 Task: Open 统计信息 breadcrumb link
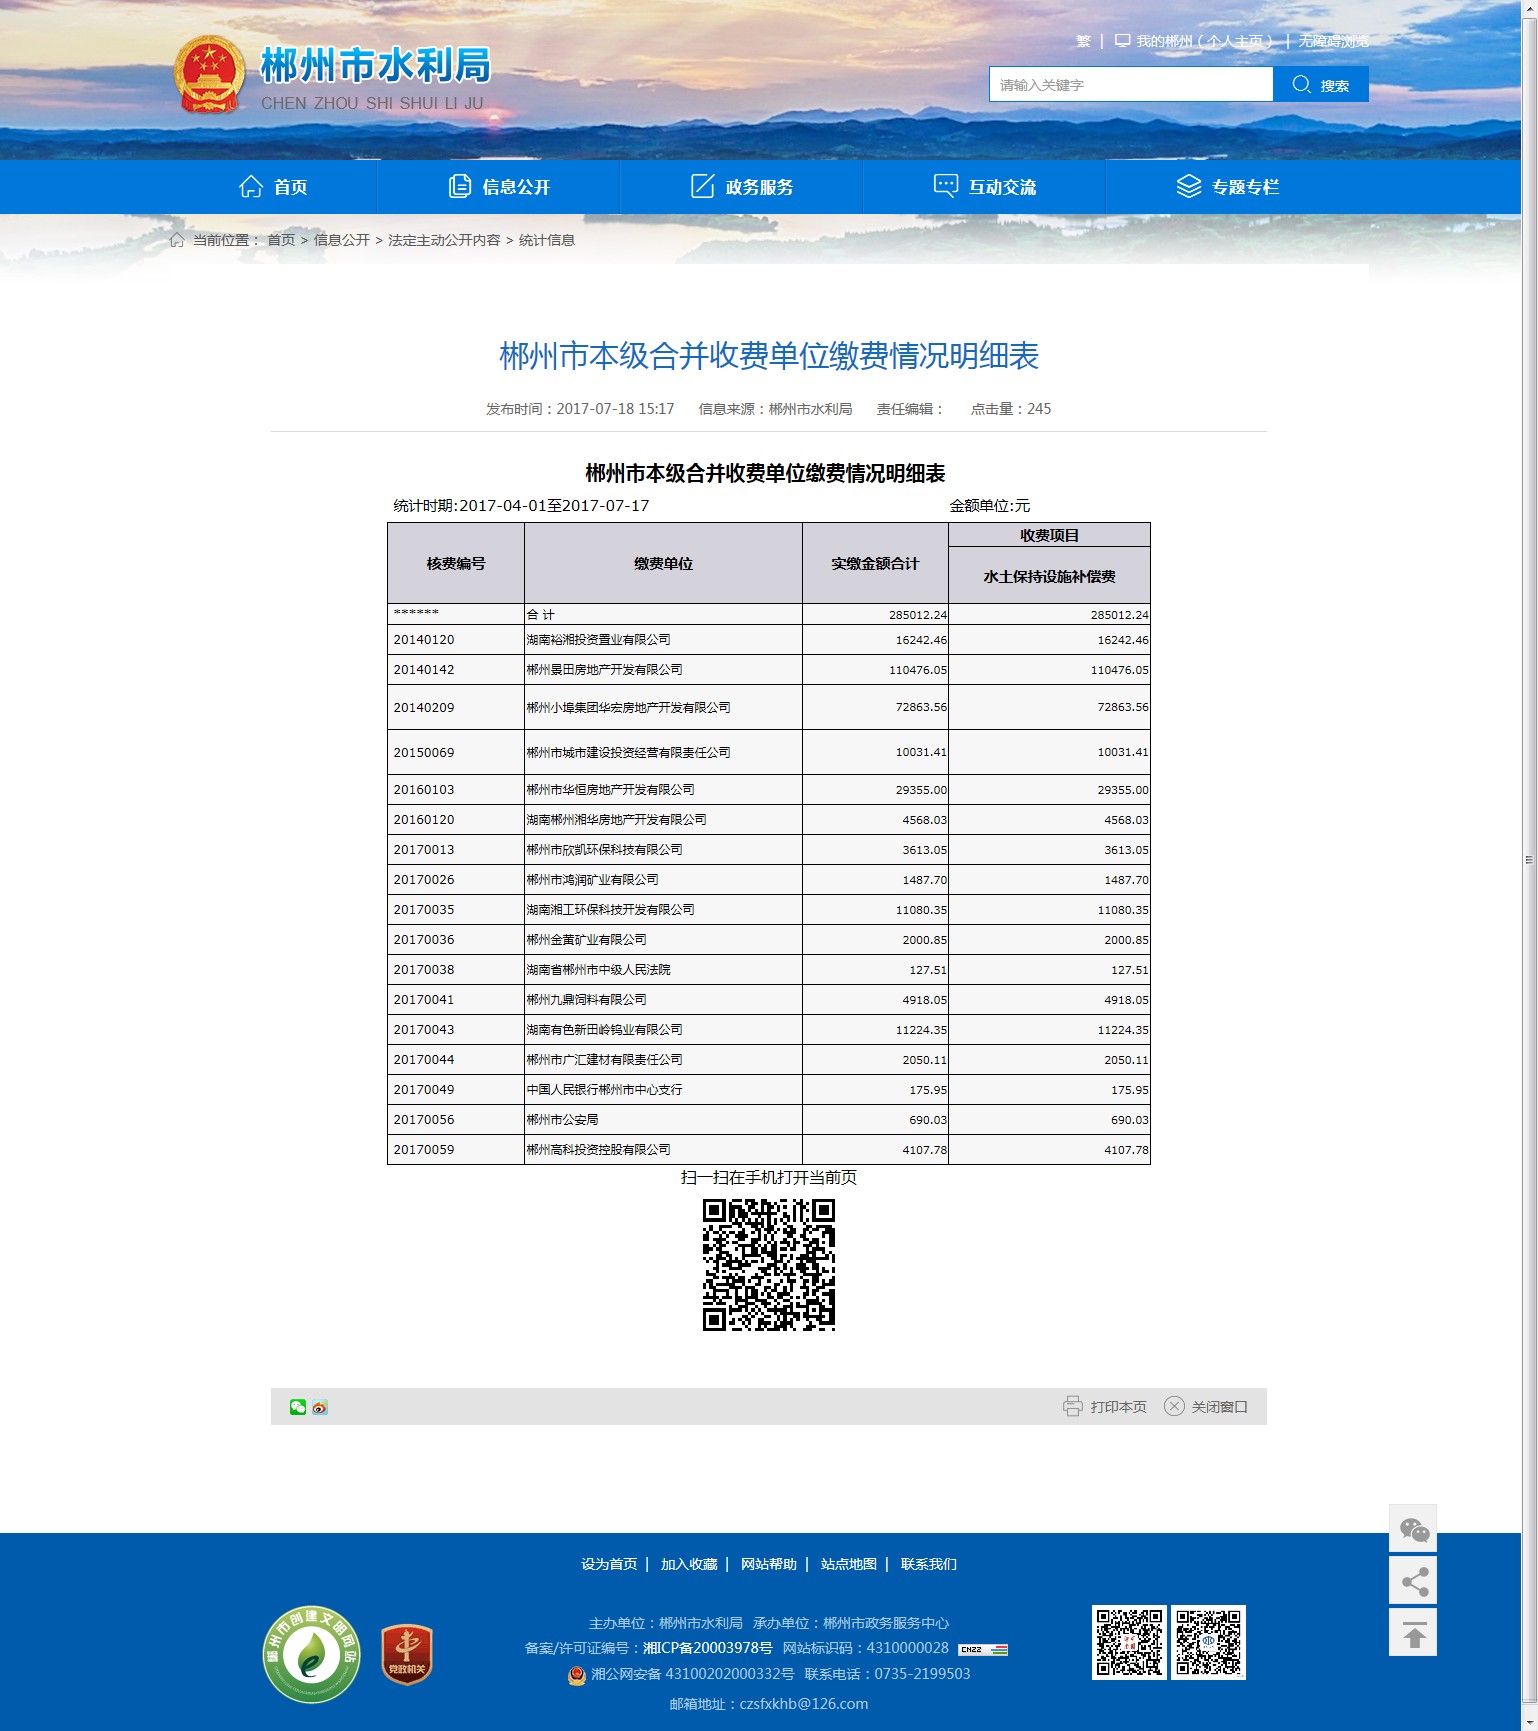point(547,240)
